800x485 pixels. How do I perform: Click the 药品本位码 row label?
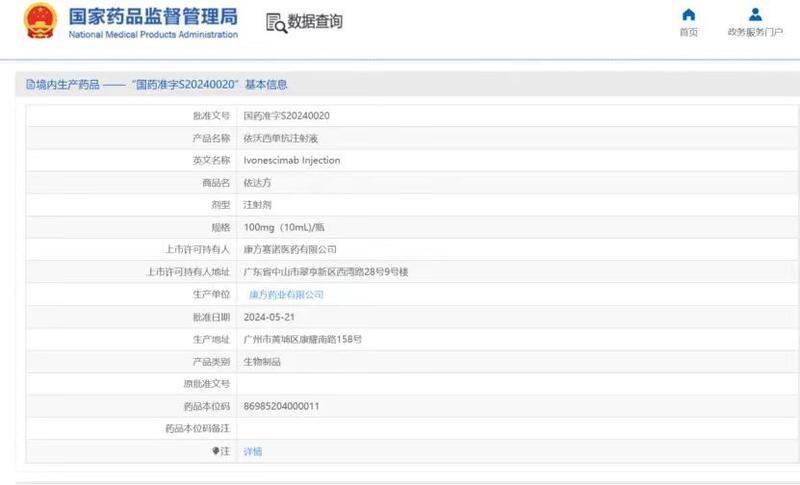[207, 406]
